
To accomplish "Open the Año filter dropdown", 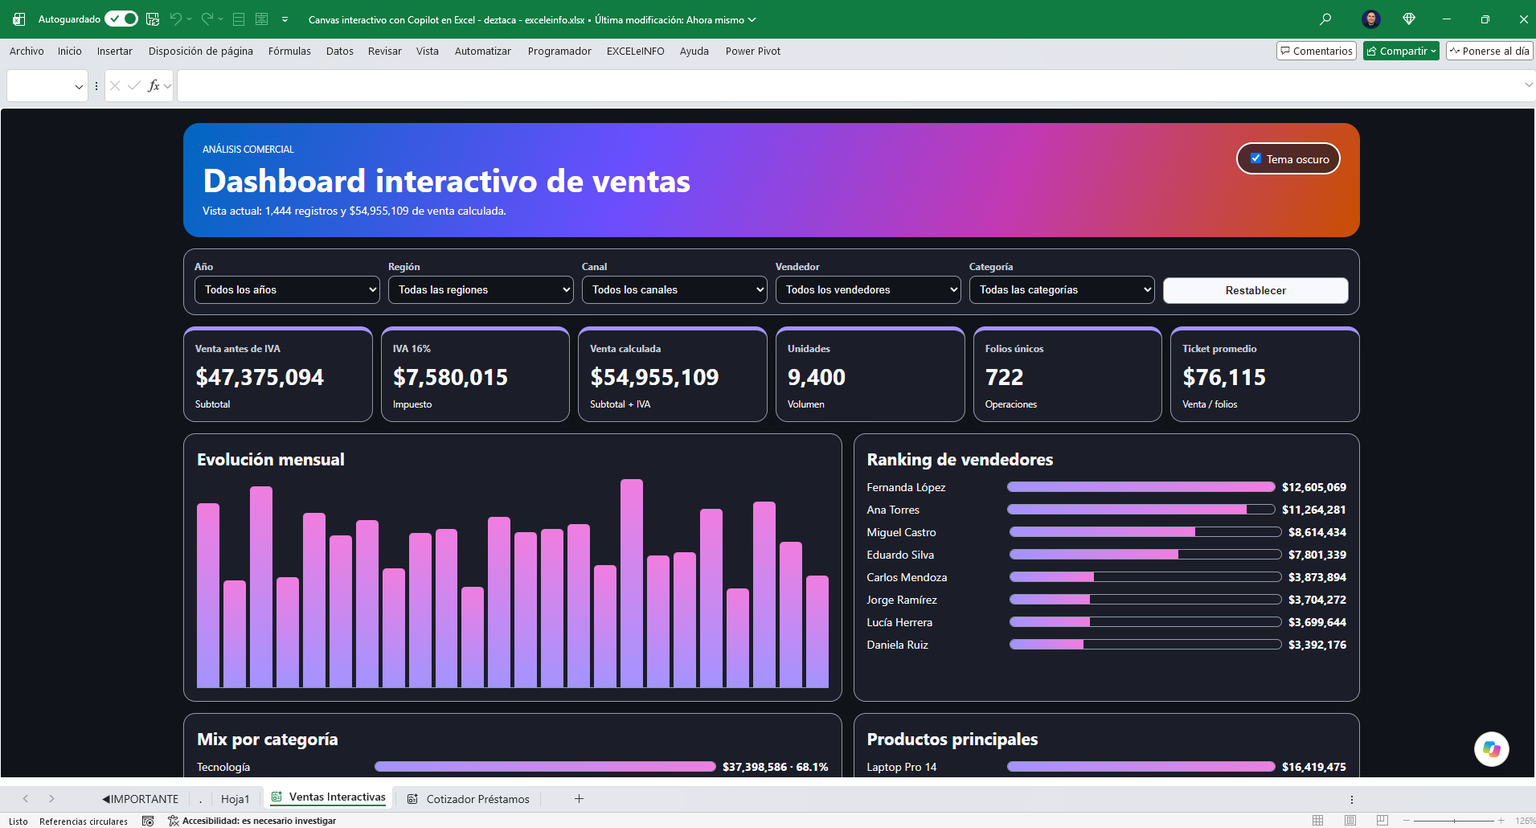I will click(x=287, y=290).
